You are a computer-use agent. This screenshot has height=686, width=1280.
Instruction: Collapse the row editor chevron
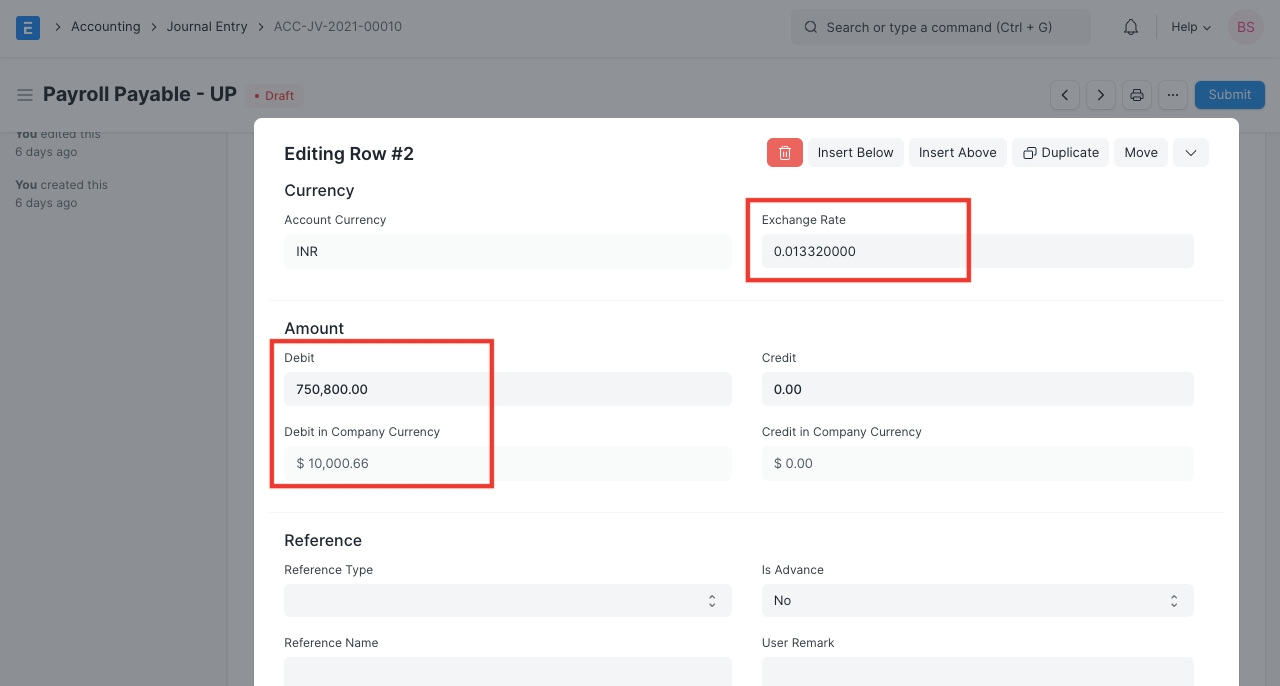1191,152
